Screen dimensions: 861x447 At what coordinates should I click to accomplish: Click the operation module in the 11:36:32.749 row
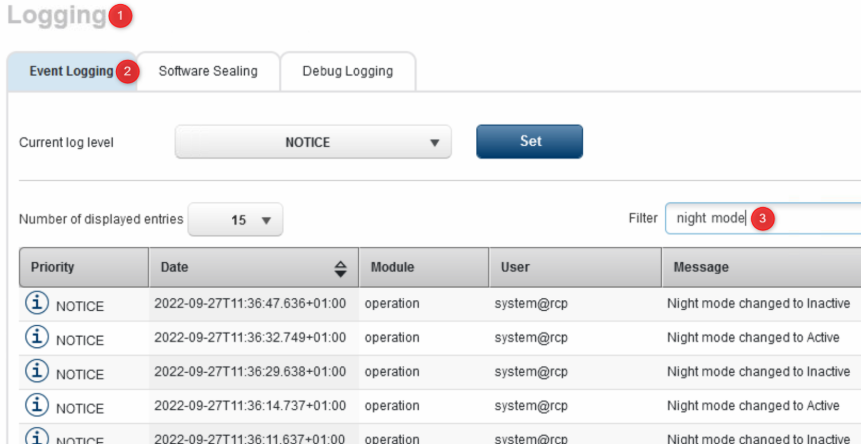tap(392, 338)
